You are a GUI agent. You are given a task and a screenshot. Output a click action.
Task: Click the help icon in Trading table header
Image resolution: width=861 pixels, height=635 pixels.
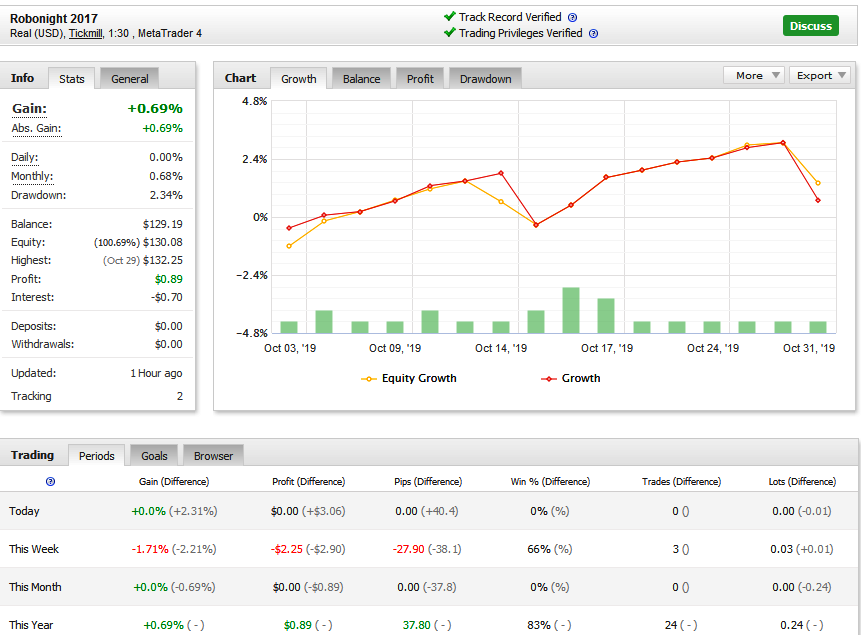(x=51, y=482)
